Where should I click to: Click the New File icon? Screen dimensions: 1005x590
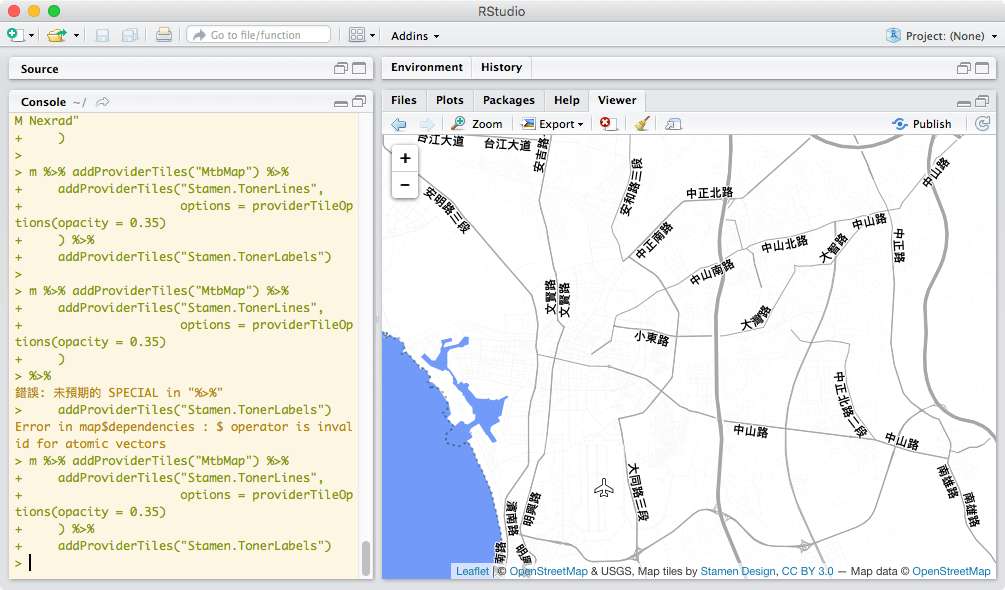click(14, 35)
